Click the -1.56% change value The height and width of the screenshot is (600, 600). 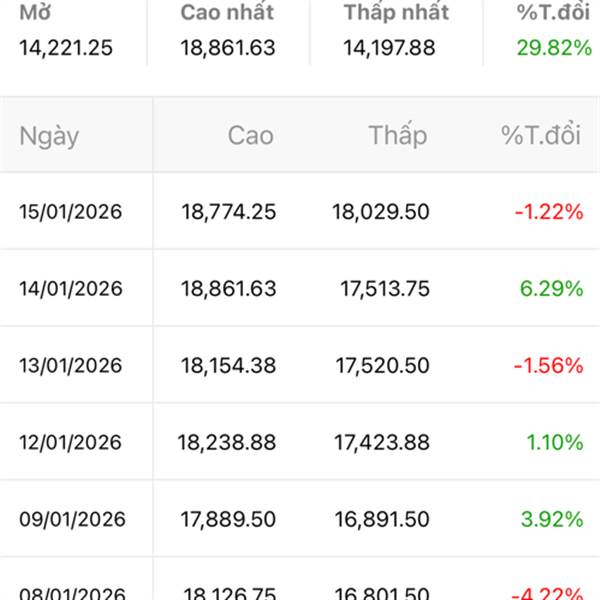point(548,366)
